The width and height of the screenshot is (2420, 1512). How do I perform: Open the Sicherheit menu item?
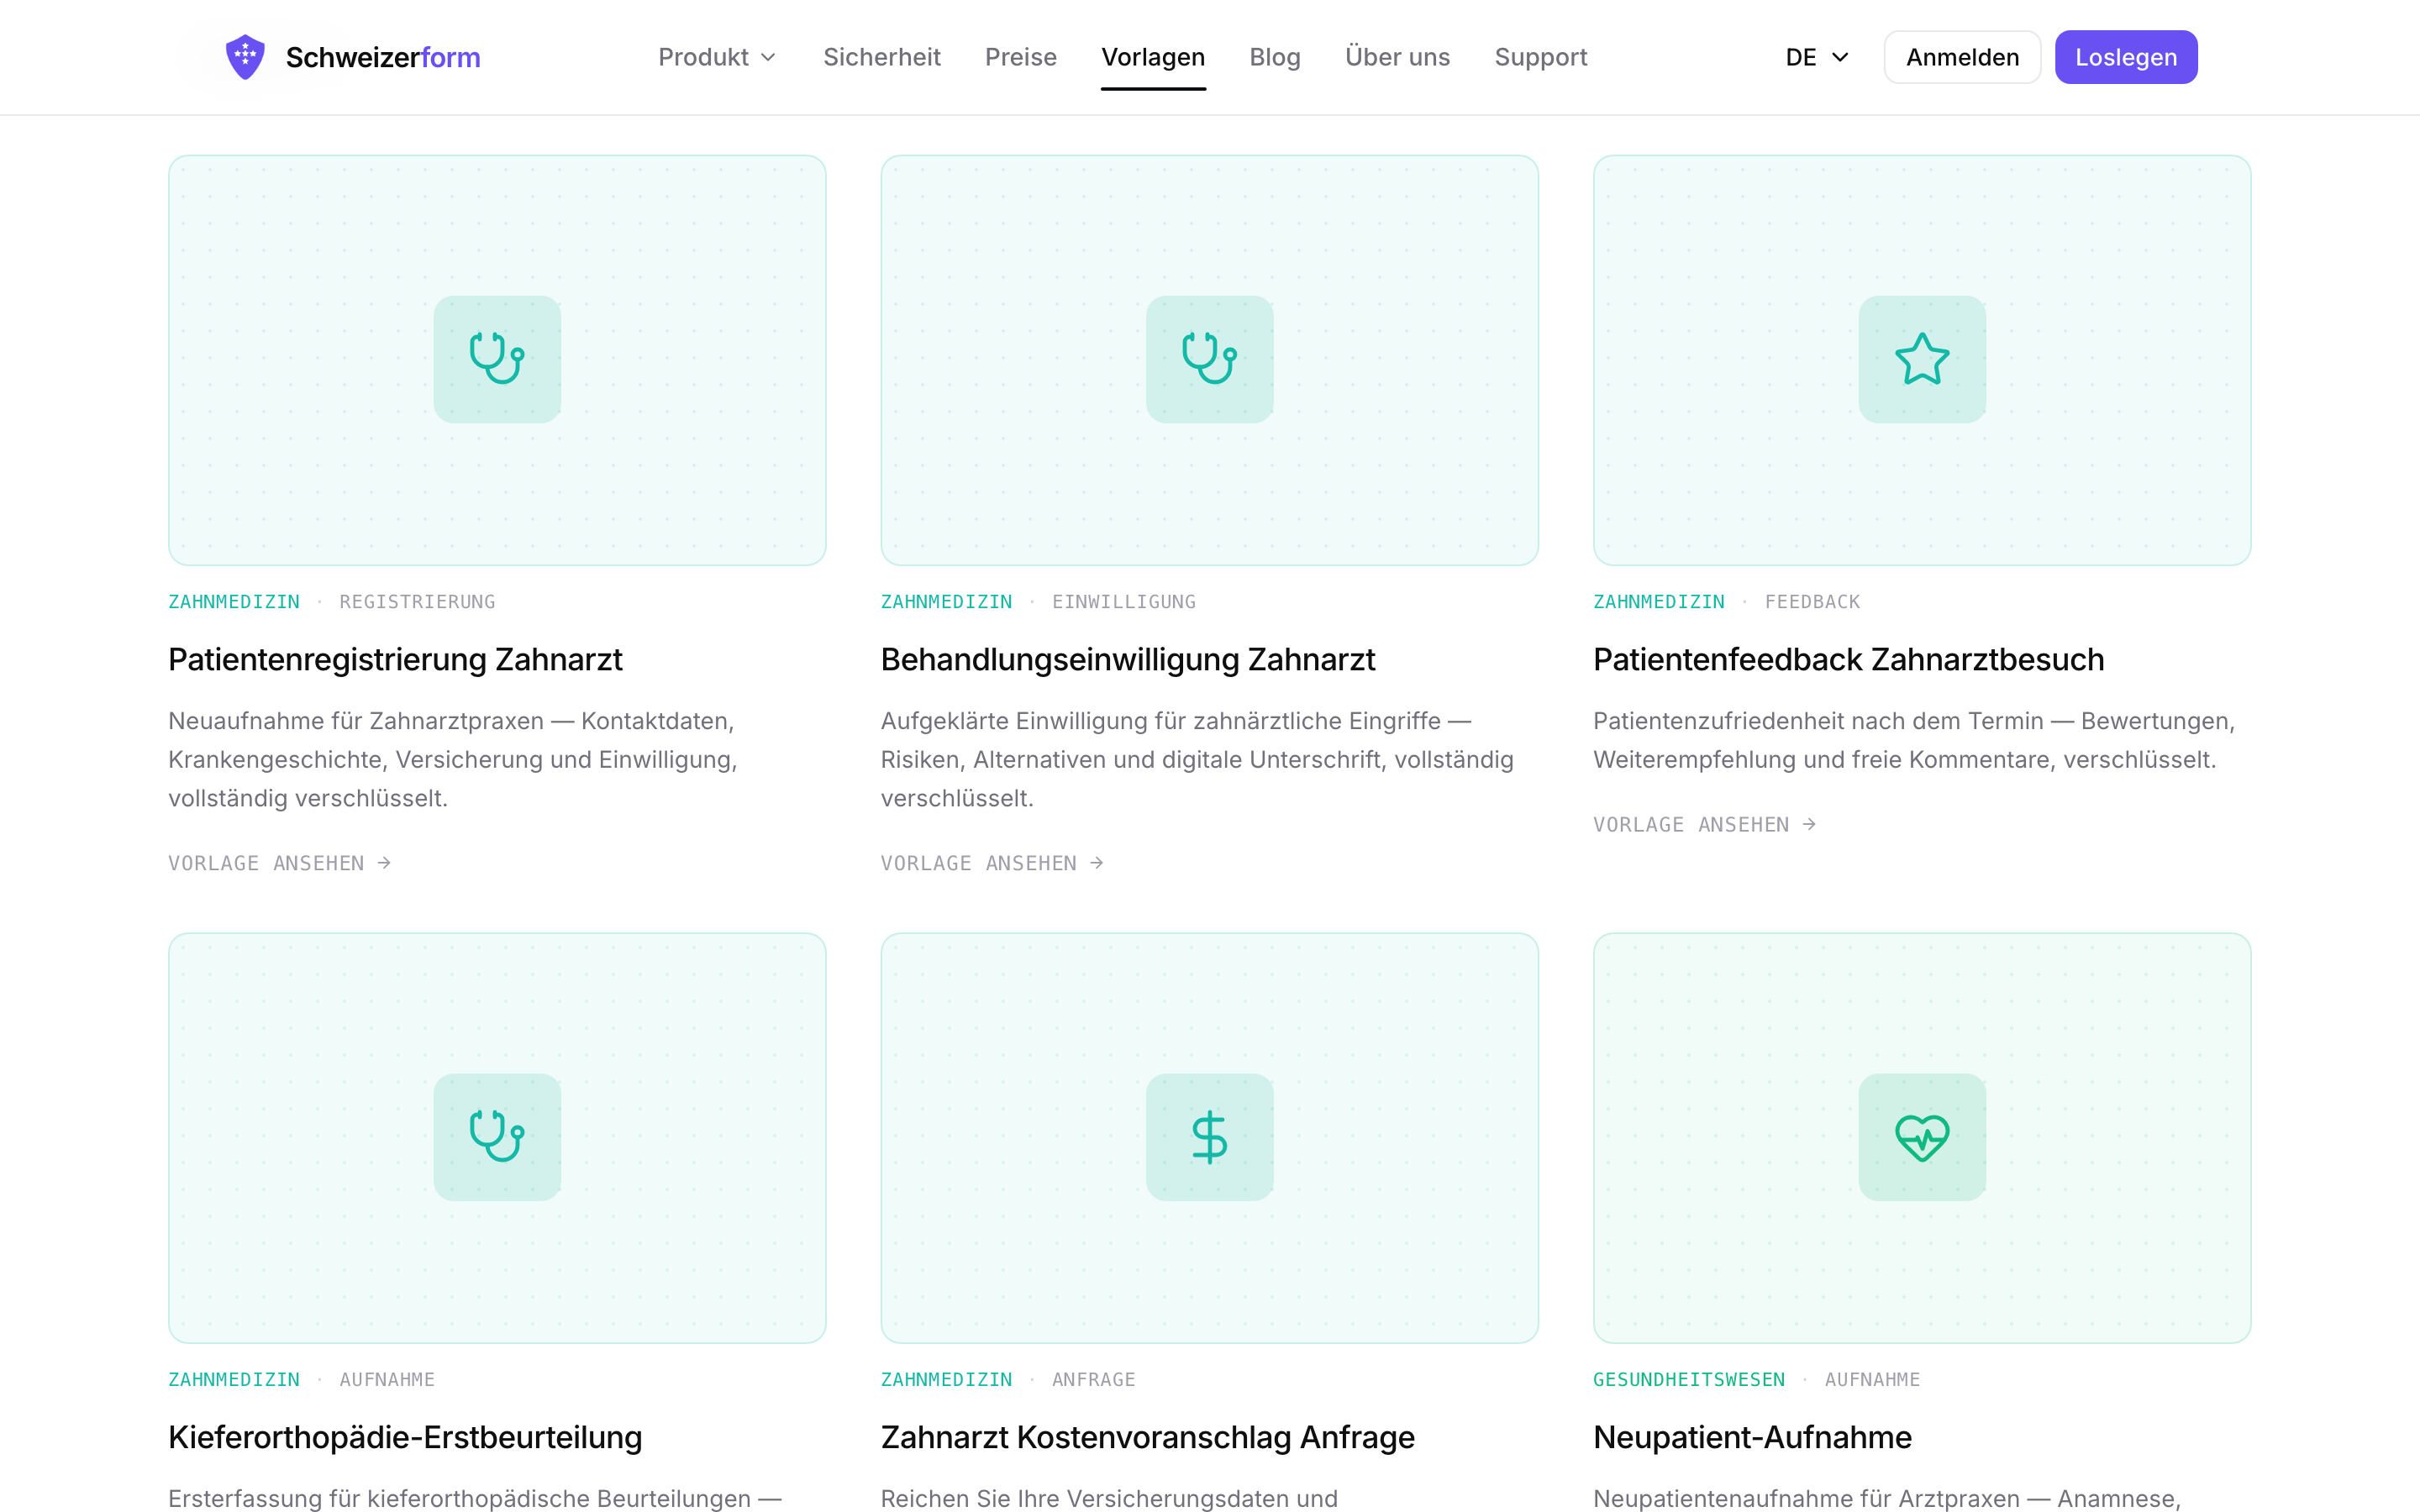click(x=882, y=57)
